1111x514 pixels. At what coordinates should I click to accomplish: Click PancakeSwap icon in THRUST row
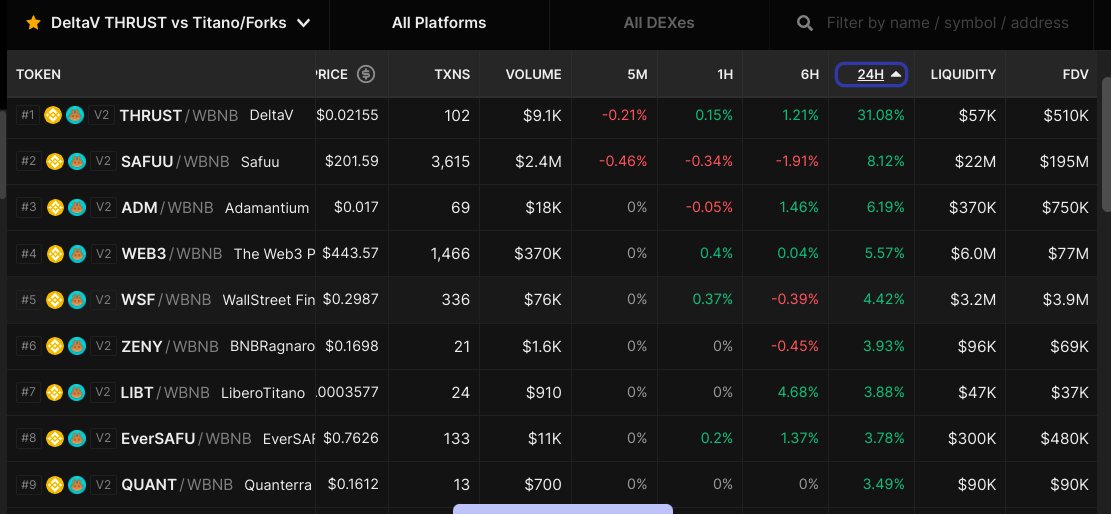75,115
